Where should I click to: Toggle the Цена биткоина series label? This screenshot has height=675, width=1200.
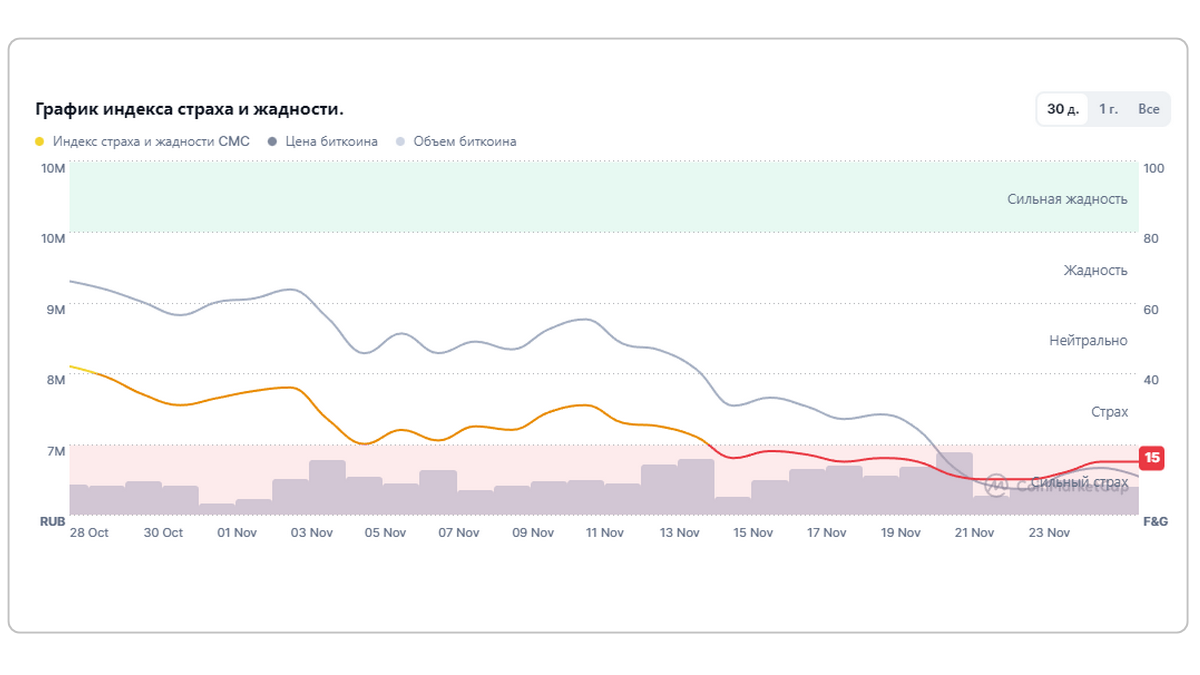click(331, 142)
